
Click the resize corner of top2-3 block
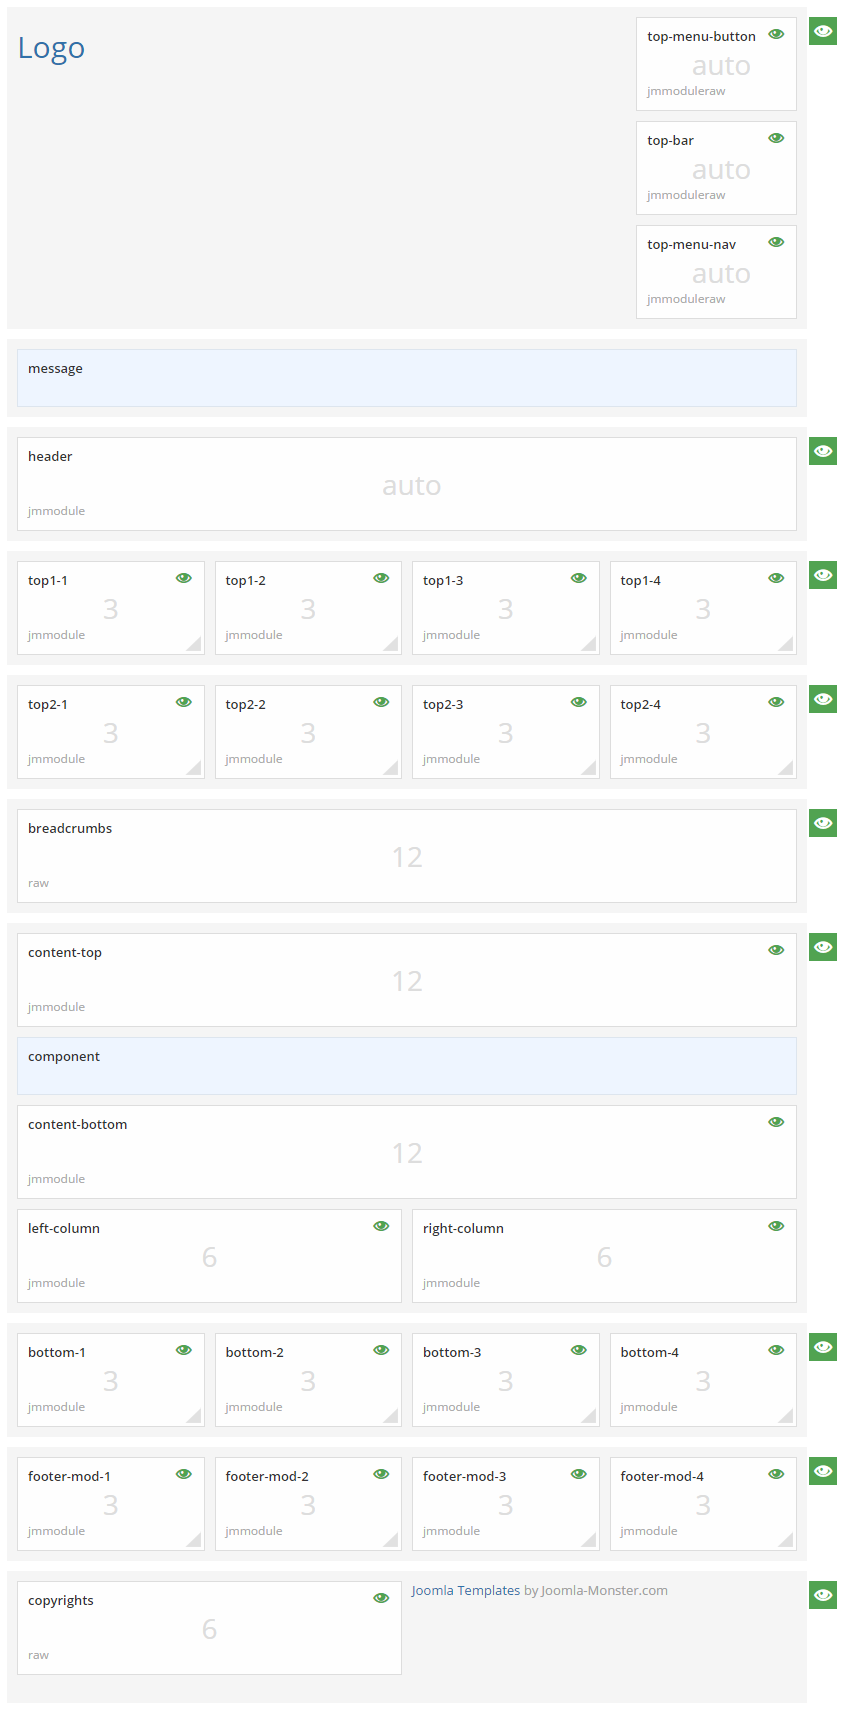tap(589, 768)
